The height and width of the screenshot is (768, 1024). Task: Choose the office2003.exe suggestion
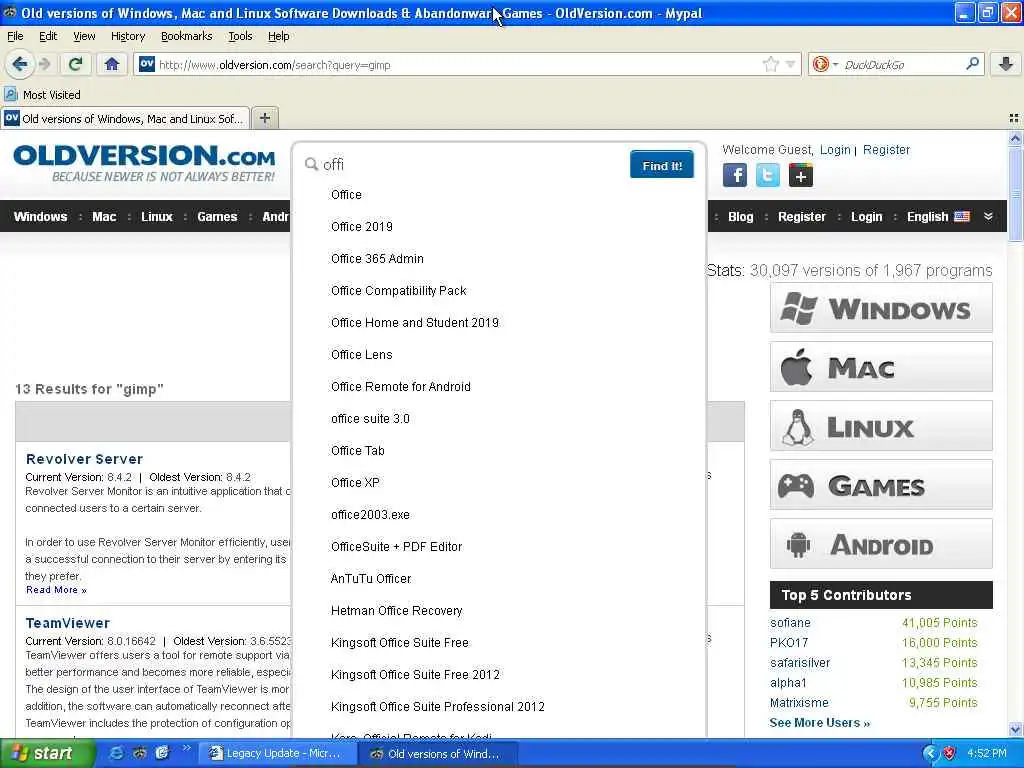[x=370, y=515]
